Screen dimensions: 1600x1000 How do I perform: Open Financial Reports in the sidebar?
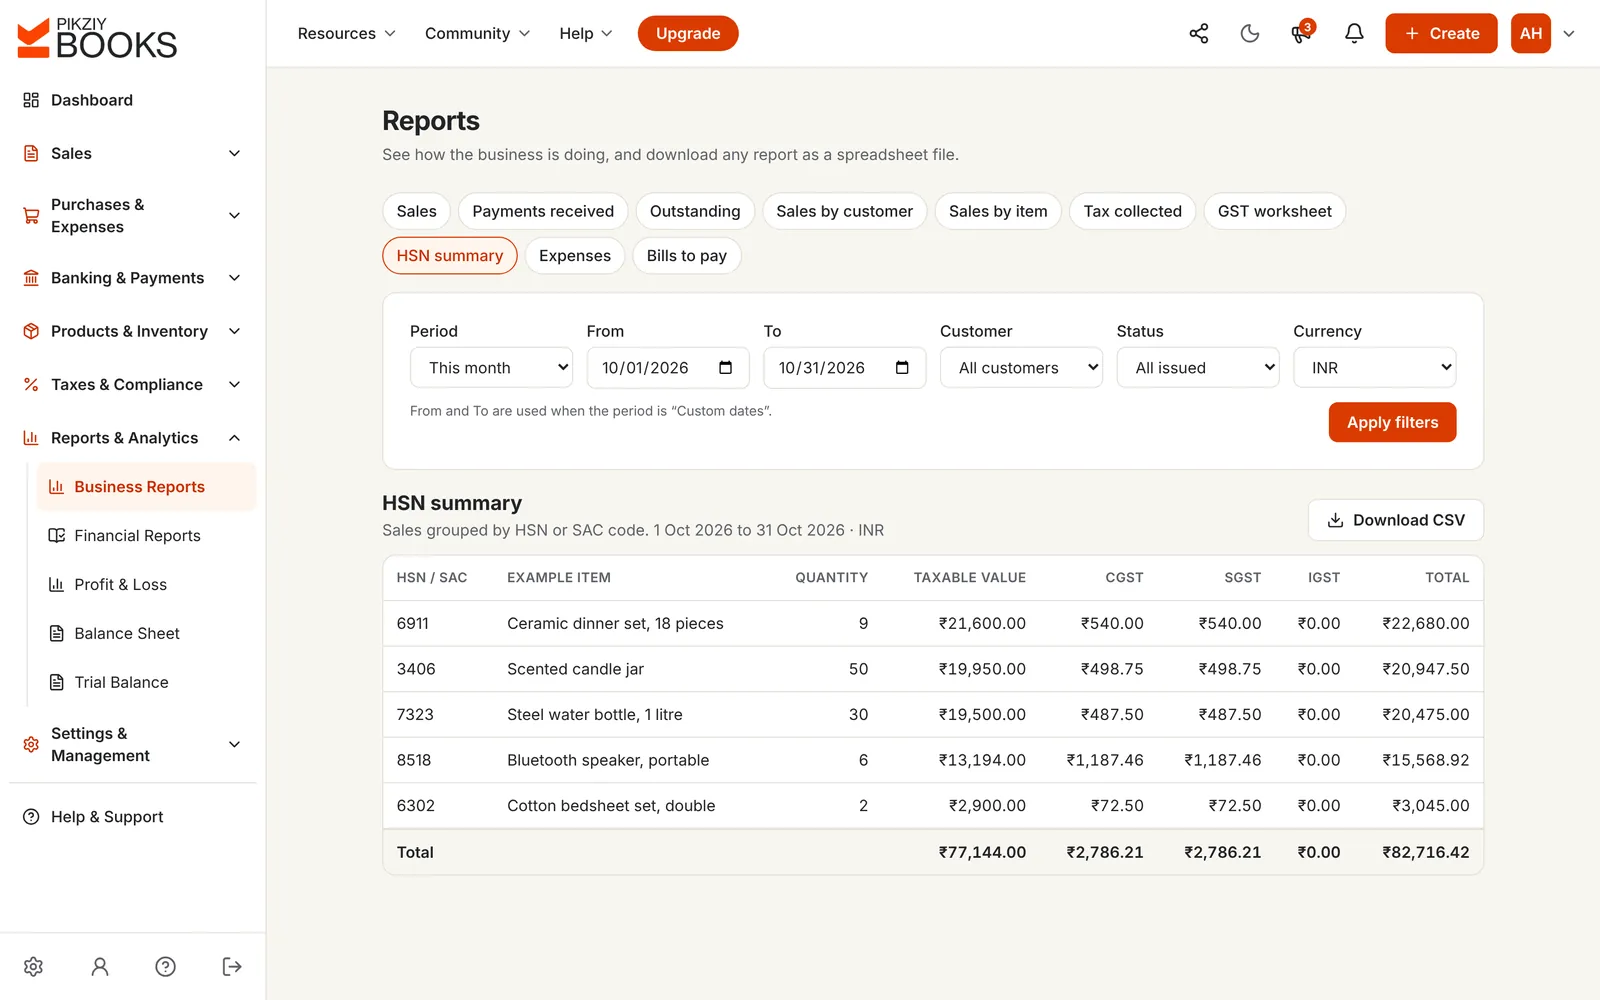(x=146, y=536)
